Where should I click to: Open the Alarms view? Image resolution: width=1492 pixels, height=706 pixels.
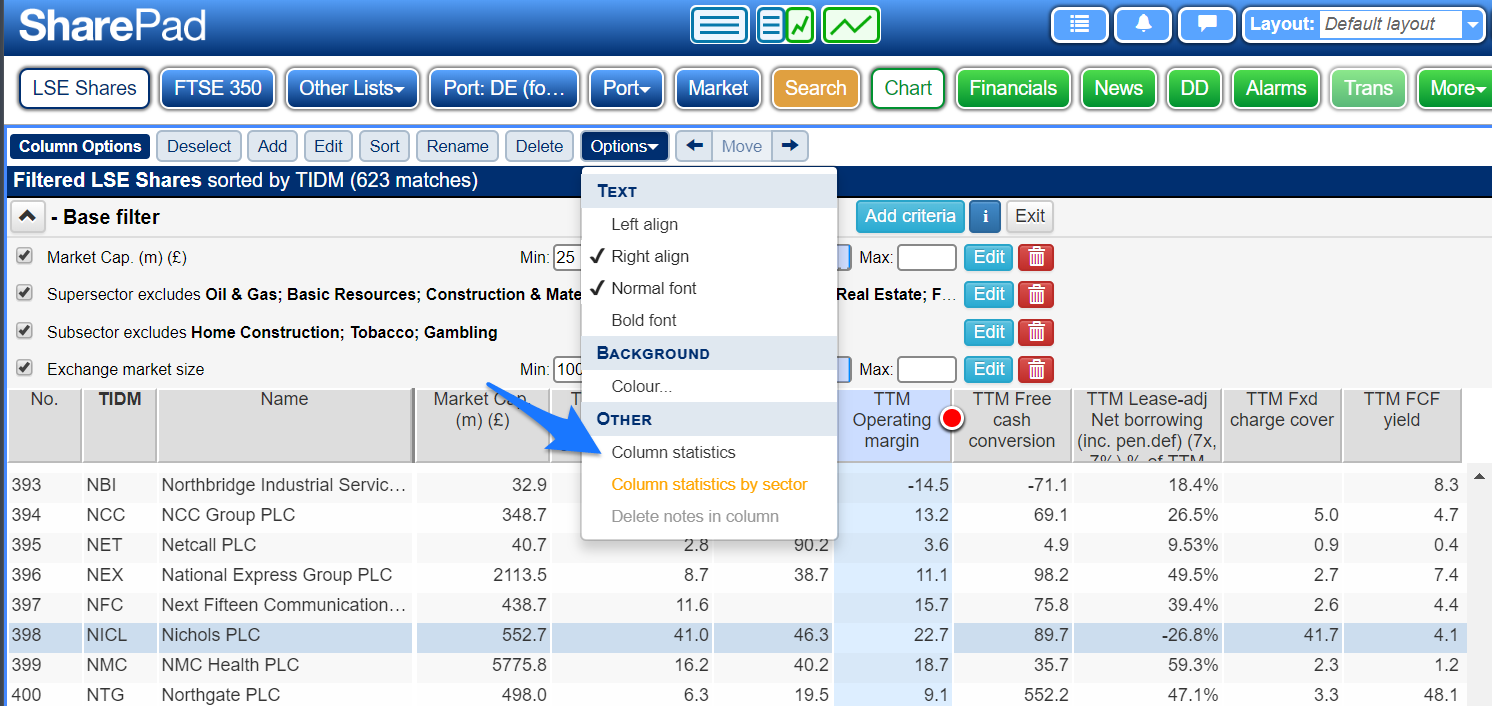pyautogui.click(x=1276, y=88)
